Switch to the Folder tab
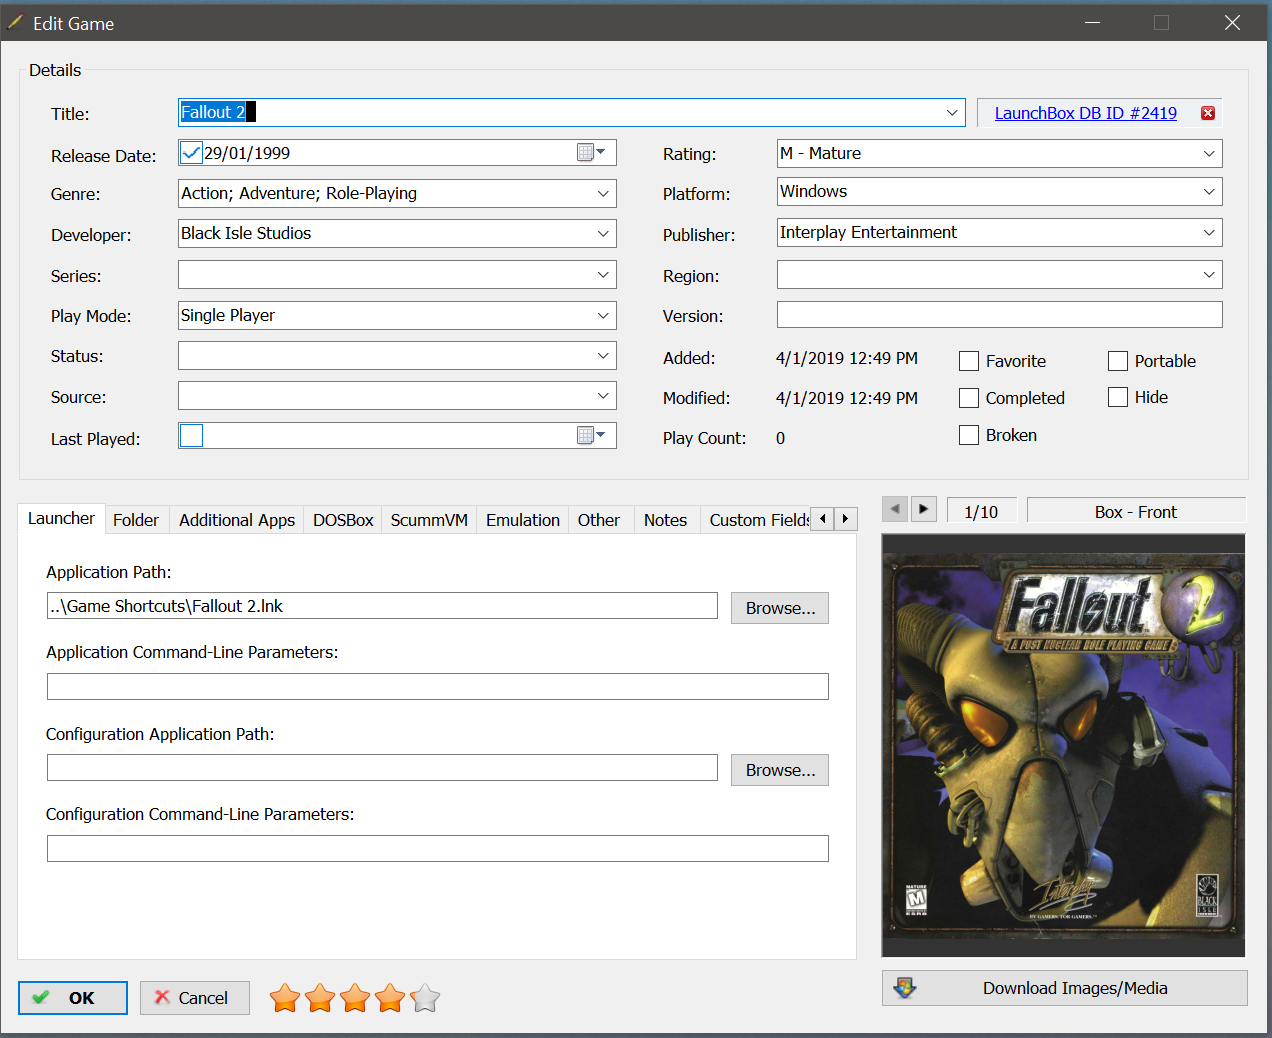The width and height of the screenshot is (1272, 1038). point(136,520)
